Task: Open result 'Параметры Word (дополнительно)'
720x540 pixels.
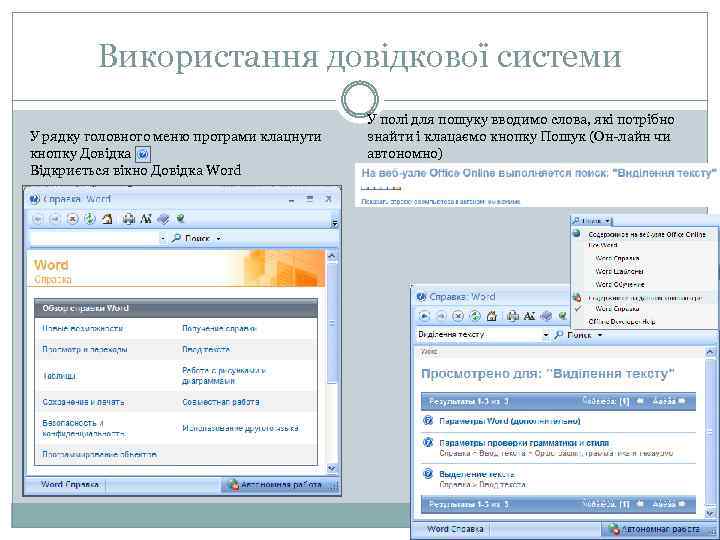Action: (x=510, y=421)
